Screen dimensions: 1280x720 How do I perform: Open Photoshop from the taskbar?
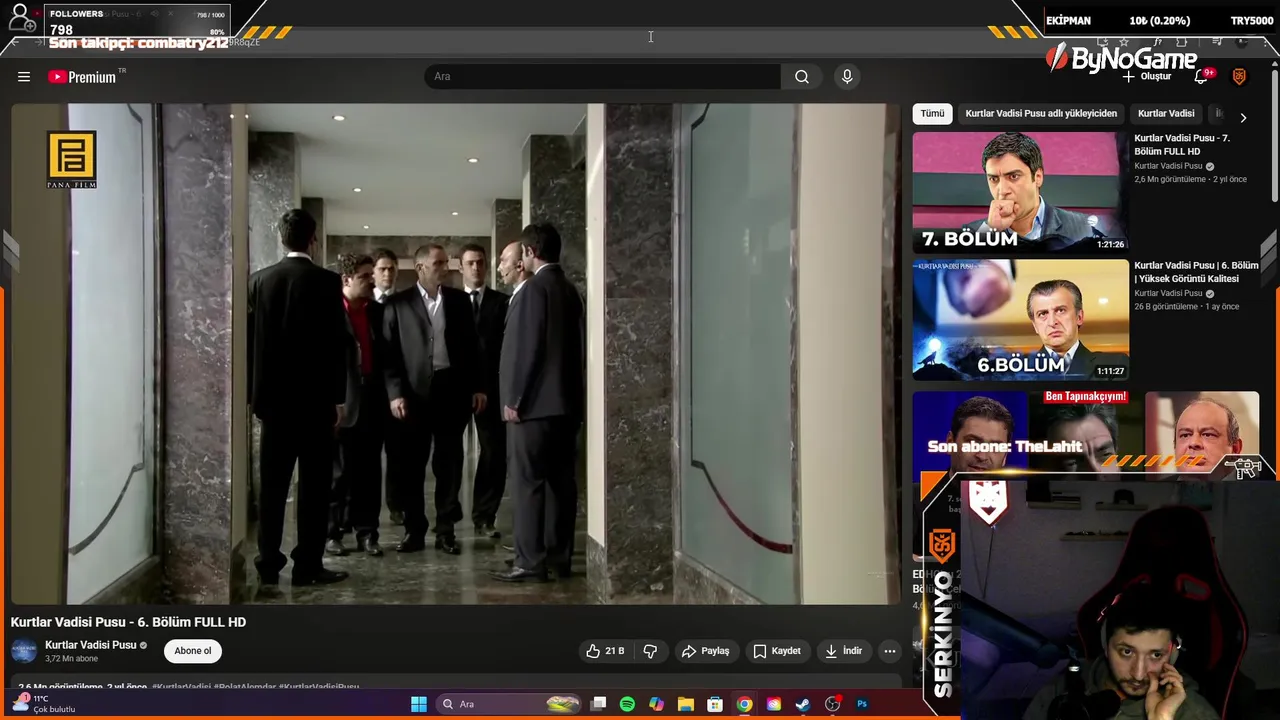[862, 704]
